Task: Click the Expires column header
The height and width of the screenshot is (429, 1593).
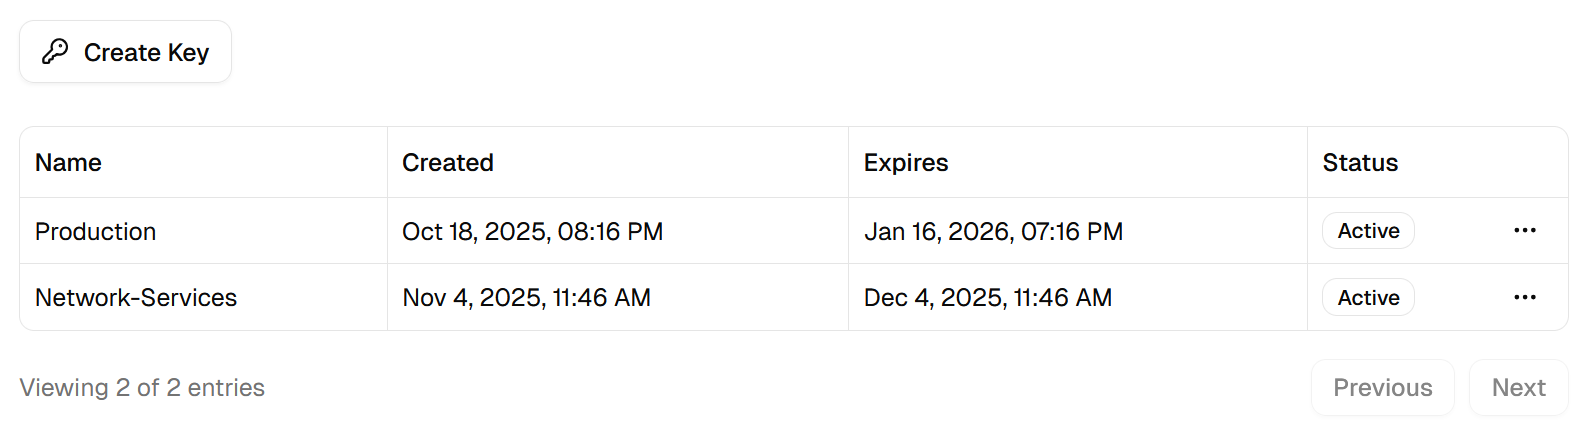Action: click(905, 163)
